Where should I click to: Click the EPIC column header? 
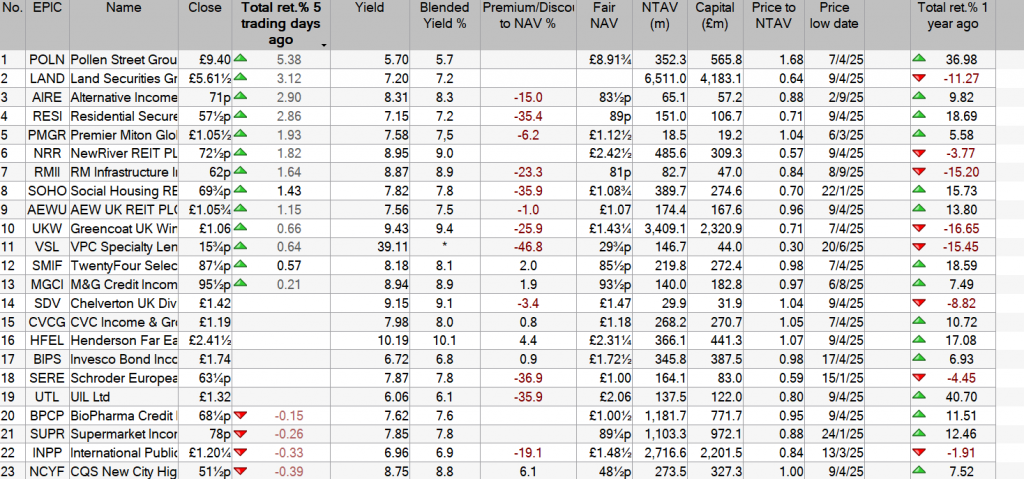tap(47, 24)
